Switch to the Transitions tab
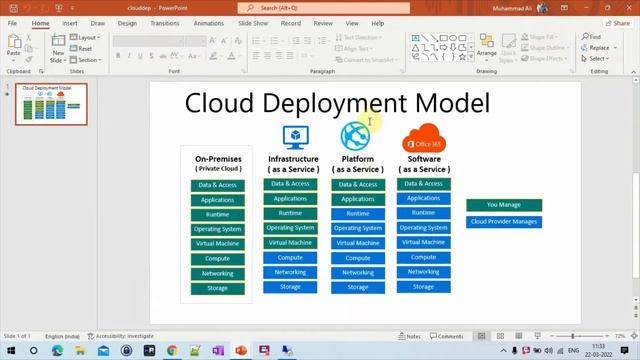This screenshot has height=360, width=640. click(165, 23)
